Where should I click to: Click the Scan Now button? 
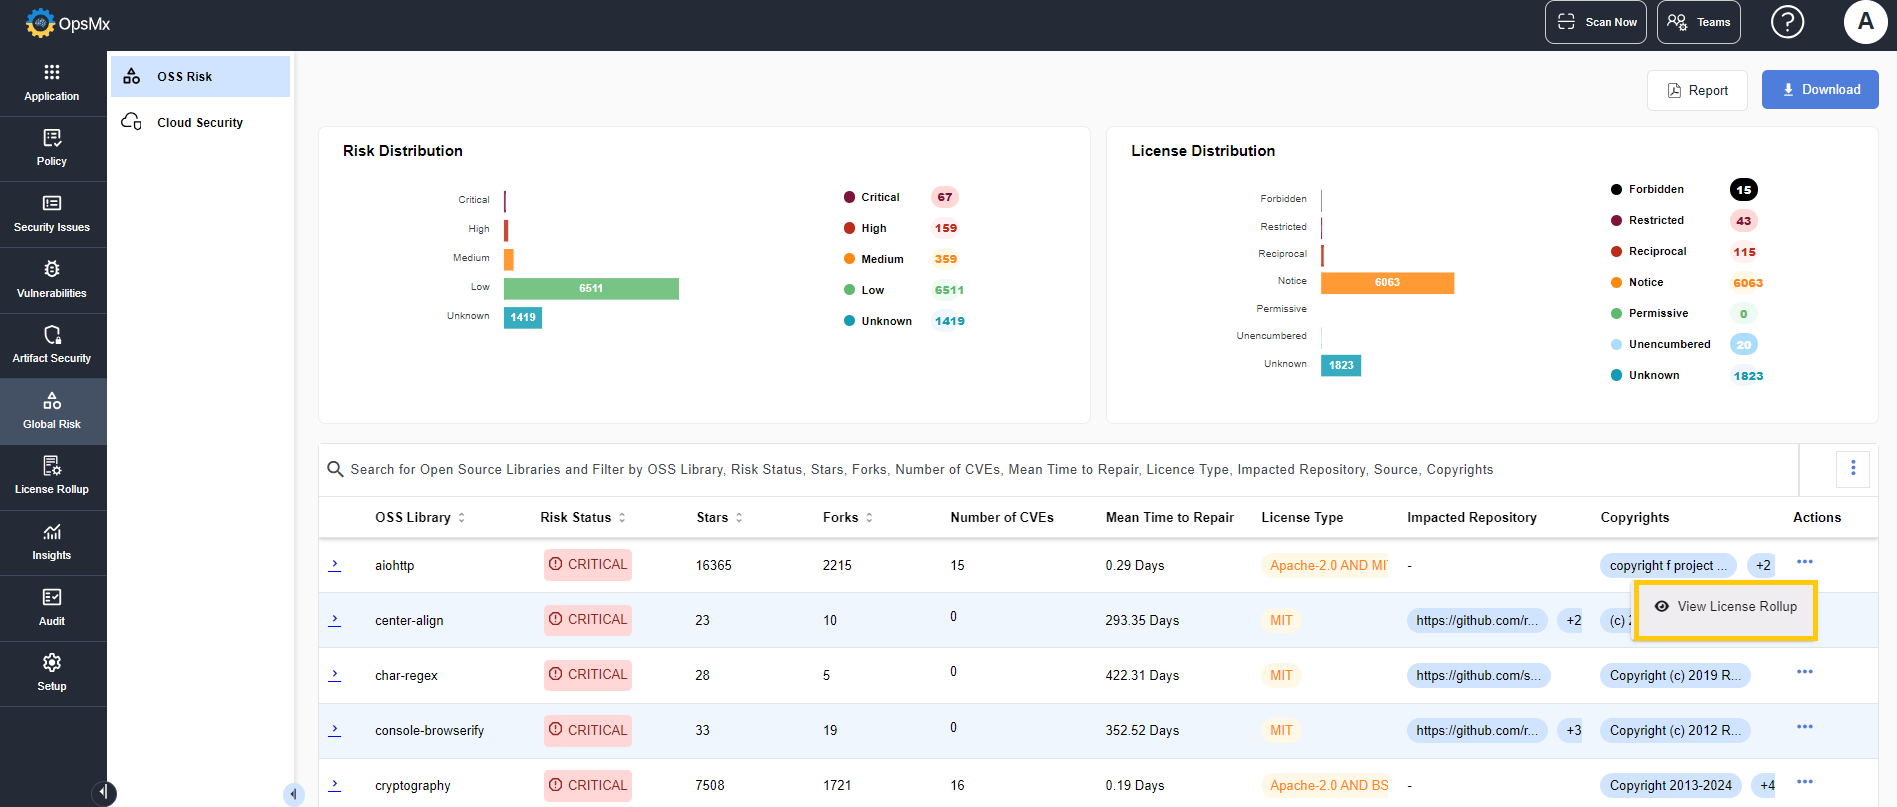click(1596, 22)
